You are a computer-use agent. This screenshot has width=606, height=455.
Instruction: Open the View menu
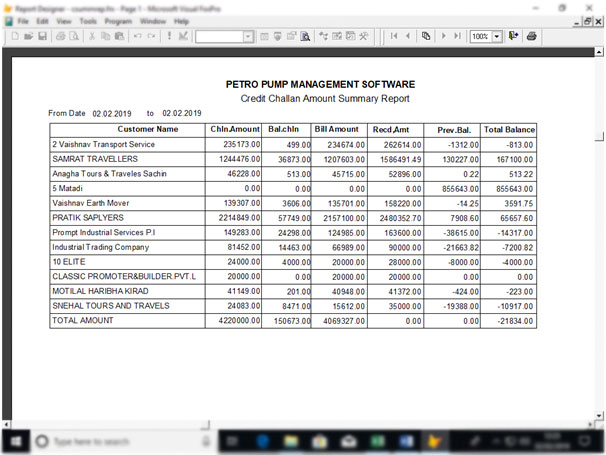click(x=64, y=21)
